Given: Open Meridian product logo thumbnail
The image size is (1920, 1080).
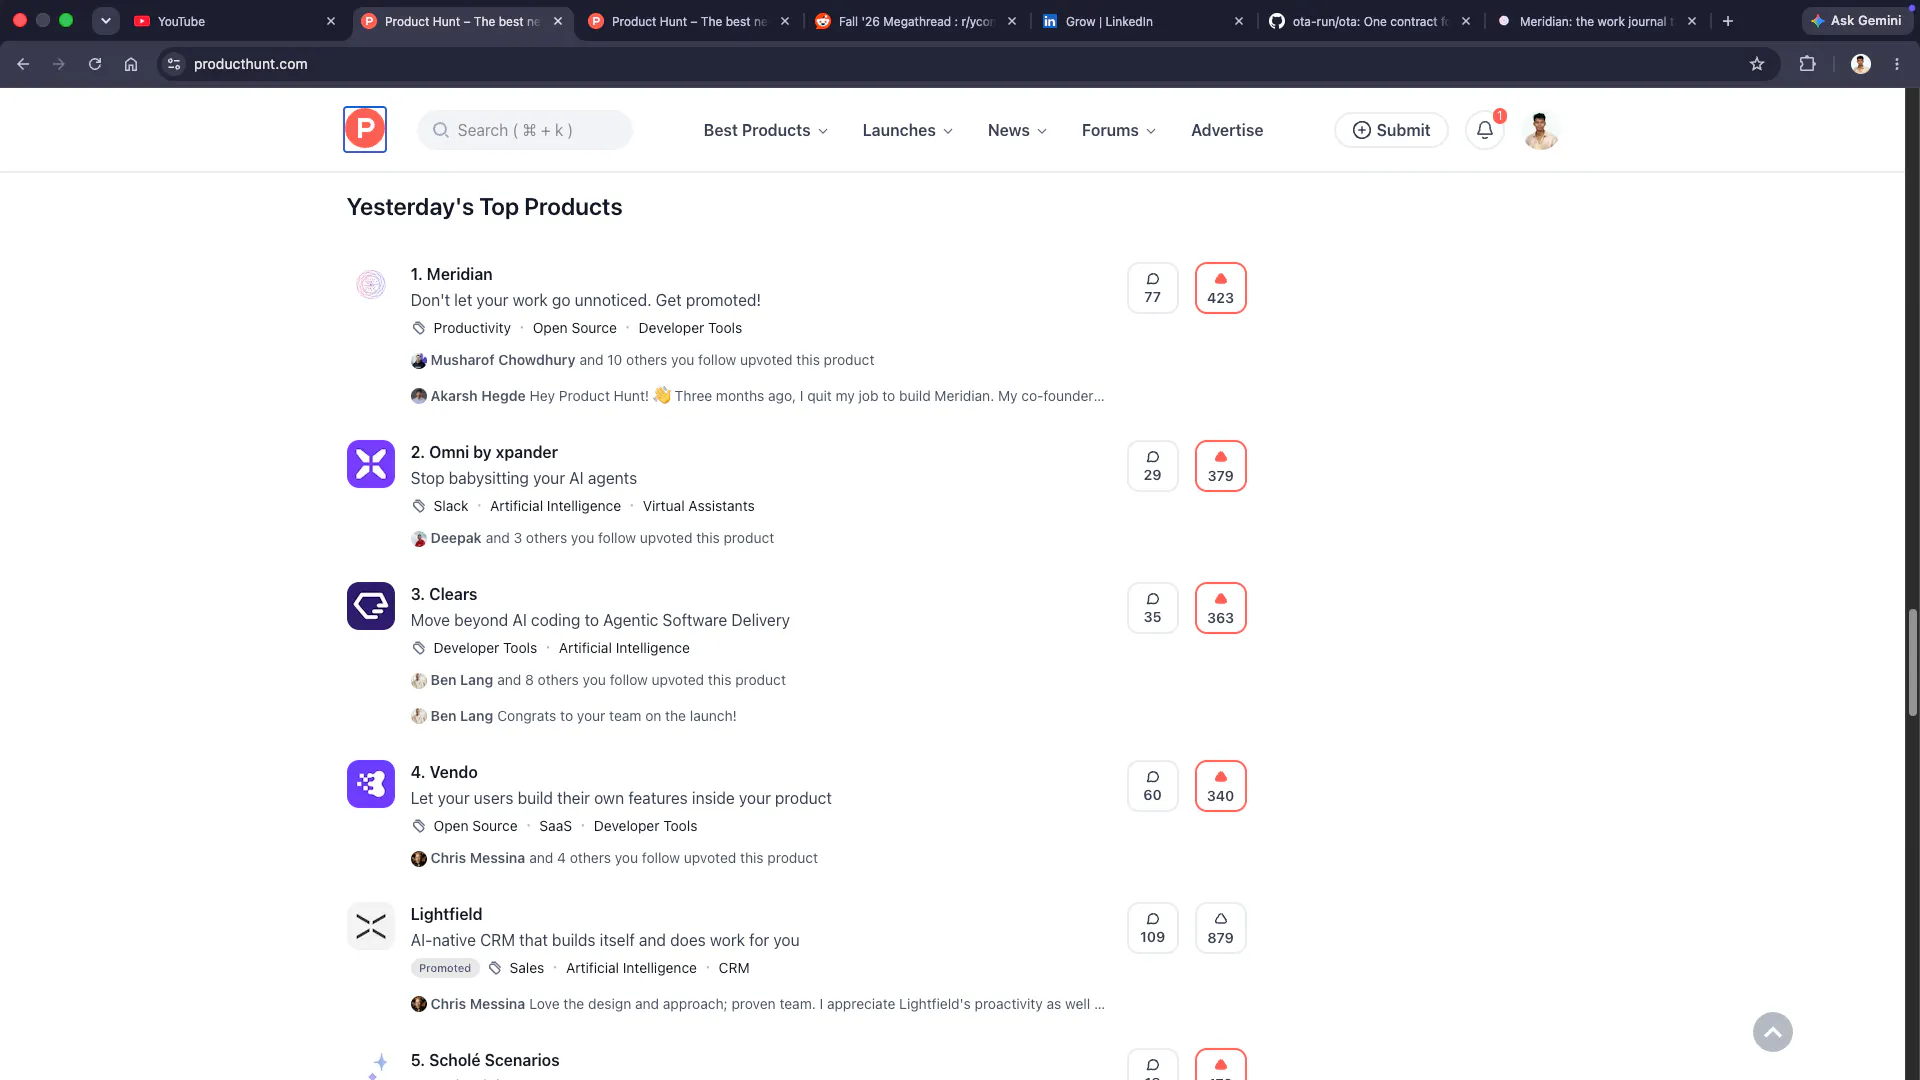Looking at the screenshot, I should pyautogui.click(x=371, y=285).
